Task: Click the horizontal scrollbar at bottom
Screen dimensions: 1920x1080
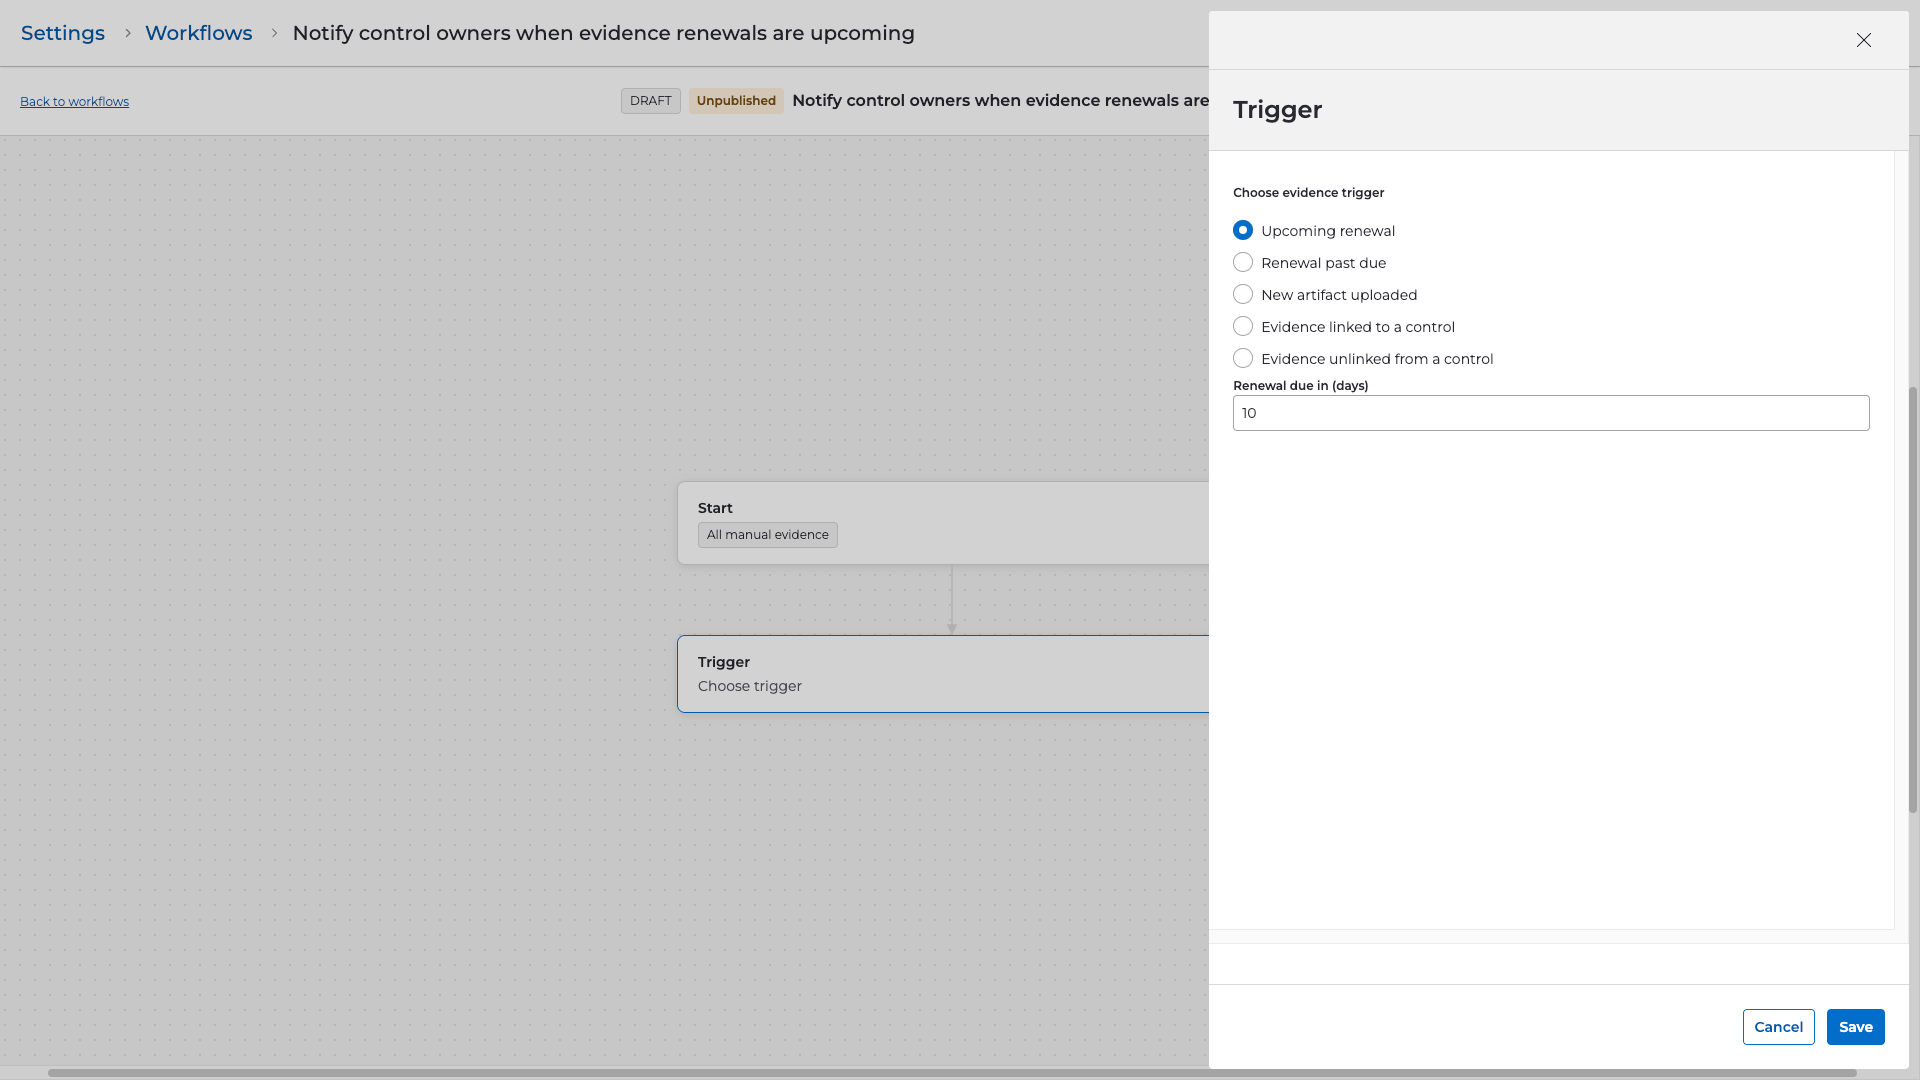Action: (950, 1073)
